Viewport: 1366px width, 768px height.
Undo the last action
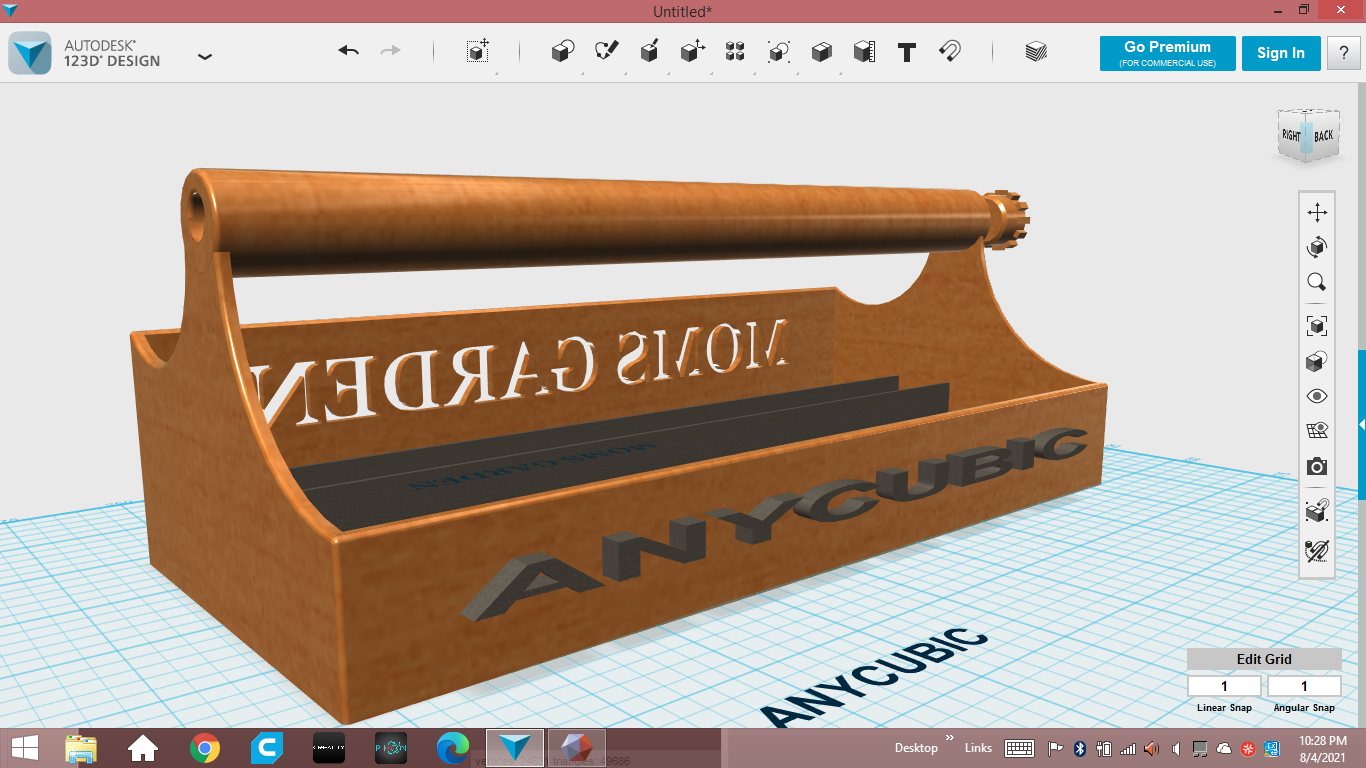(348, 51)
